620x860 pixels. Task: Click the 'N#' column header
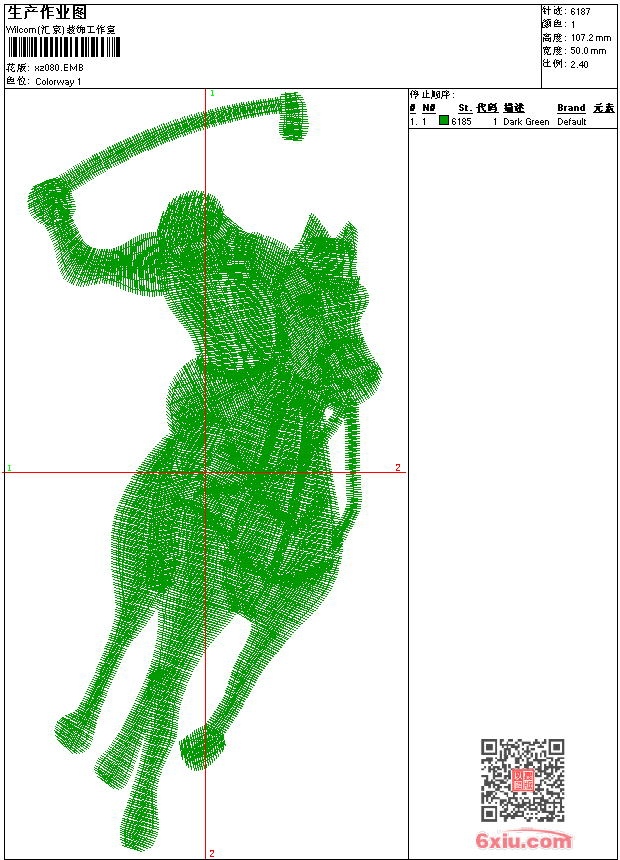pyautogui.click(x=429, y=108)
